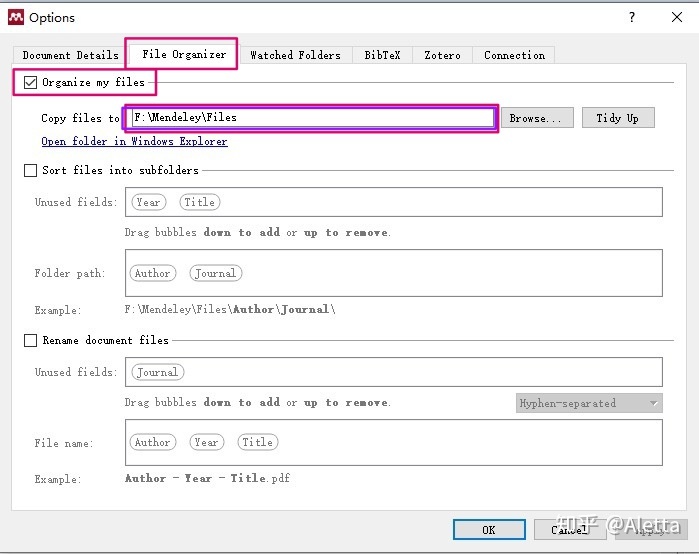Screen dimensions: 699x554
Task: Open the Zotero tab
Action: click(442, 55)
